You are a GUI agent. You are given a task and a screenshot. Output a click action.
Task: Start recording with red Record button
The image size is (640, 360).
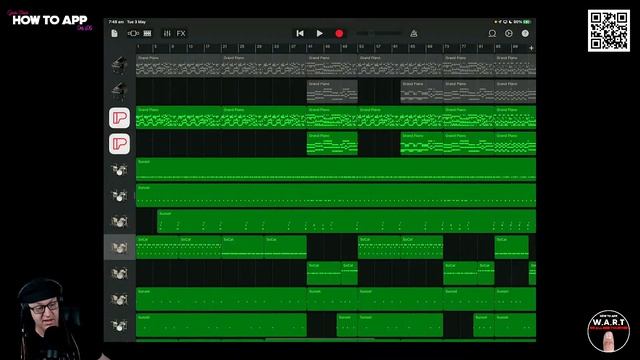[x=339, y=33]
